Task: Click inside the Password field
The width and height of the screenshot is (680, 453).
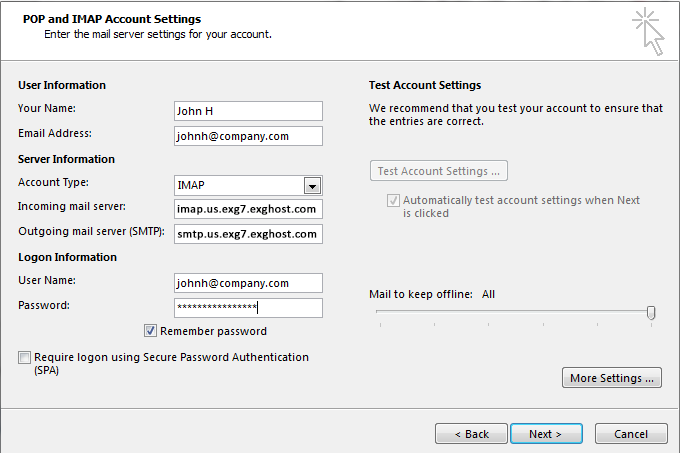Action: click(x=248, y=308)
